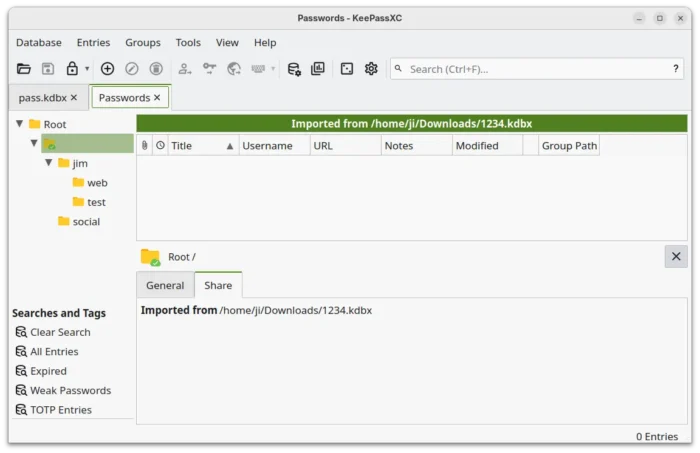Click the Auto-Type keyboard icon
700x453 pixels.
[258, 69]
